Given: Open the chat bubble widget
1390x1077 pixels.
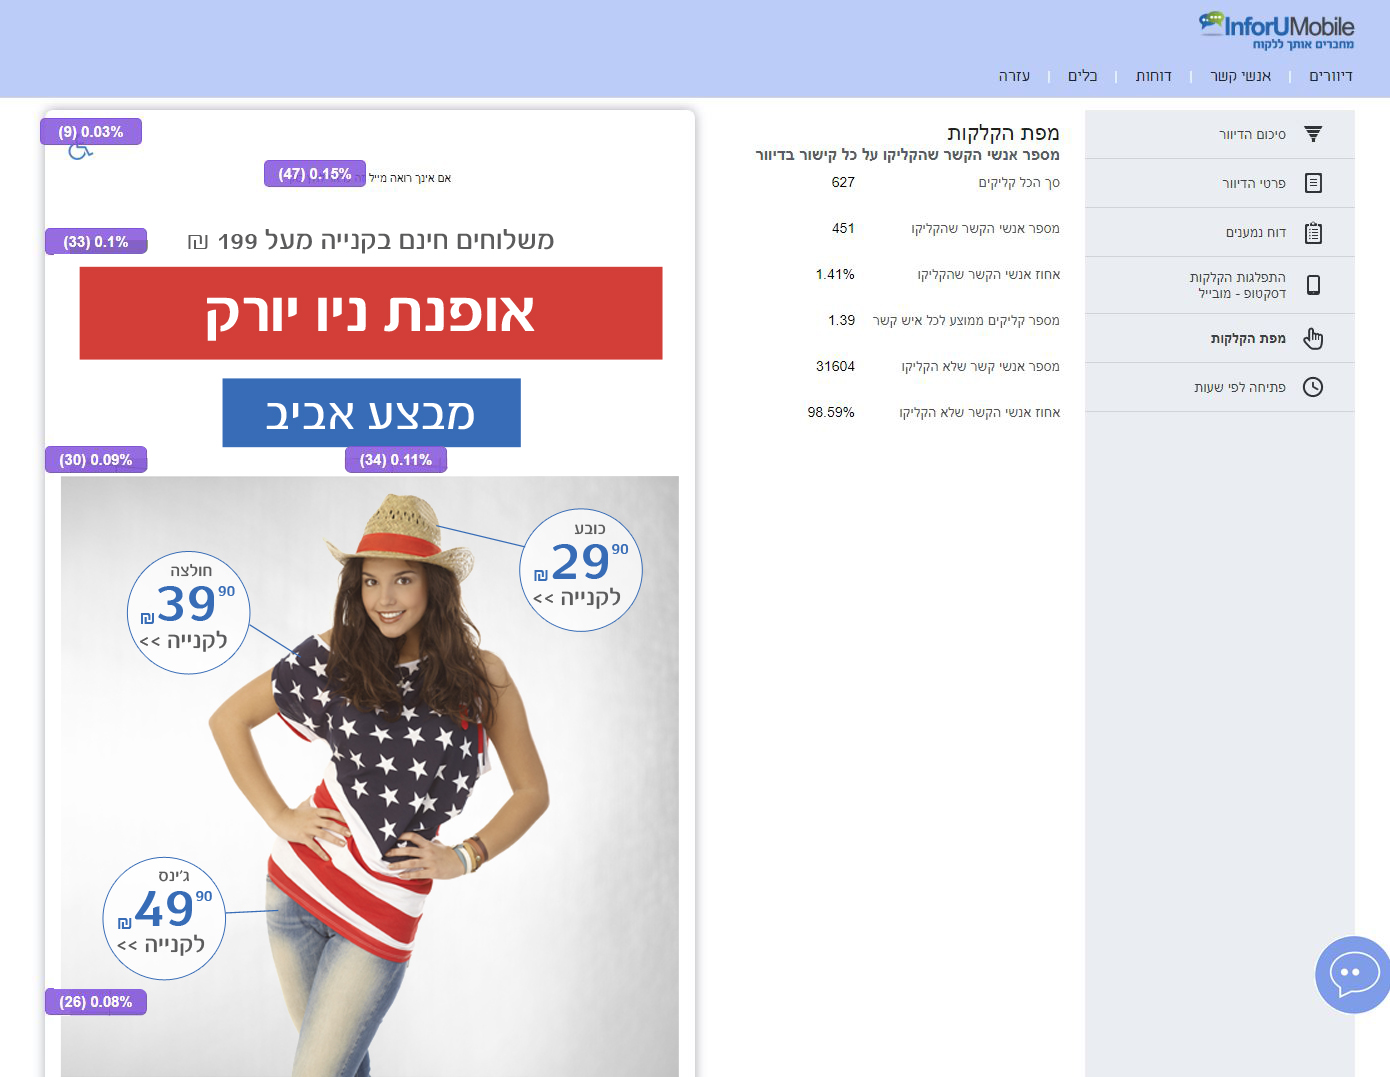Looking at the screenshot, I should [1353, 974].
